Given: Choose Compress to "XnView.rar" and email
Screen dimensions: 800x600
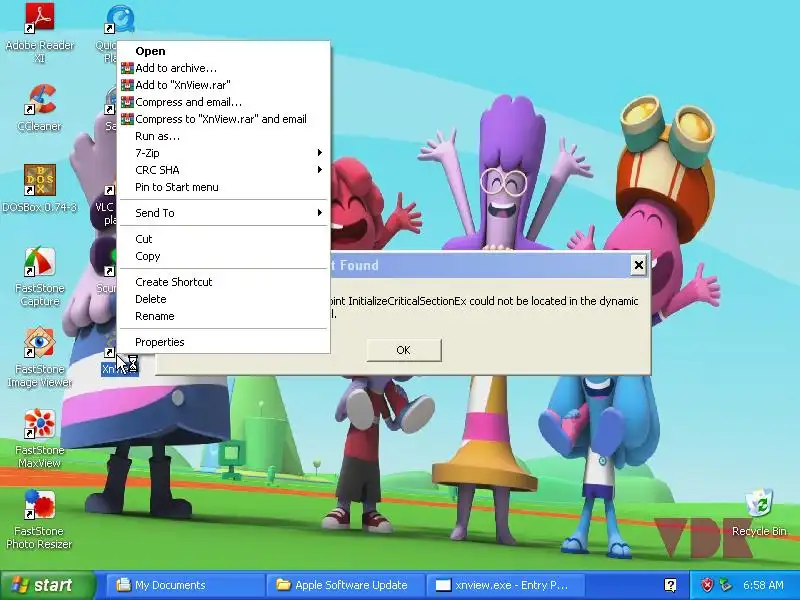Looking at the screenshot, I should (x=223, y=119).
